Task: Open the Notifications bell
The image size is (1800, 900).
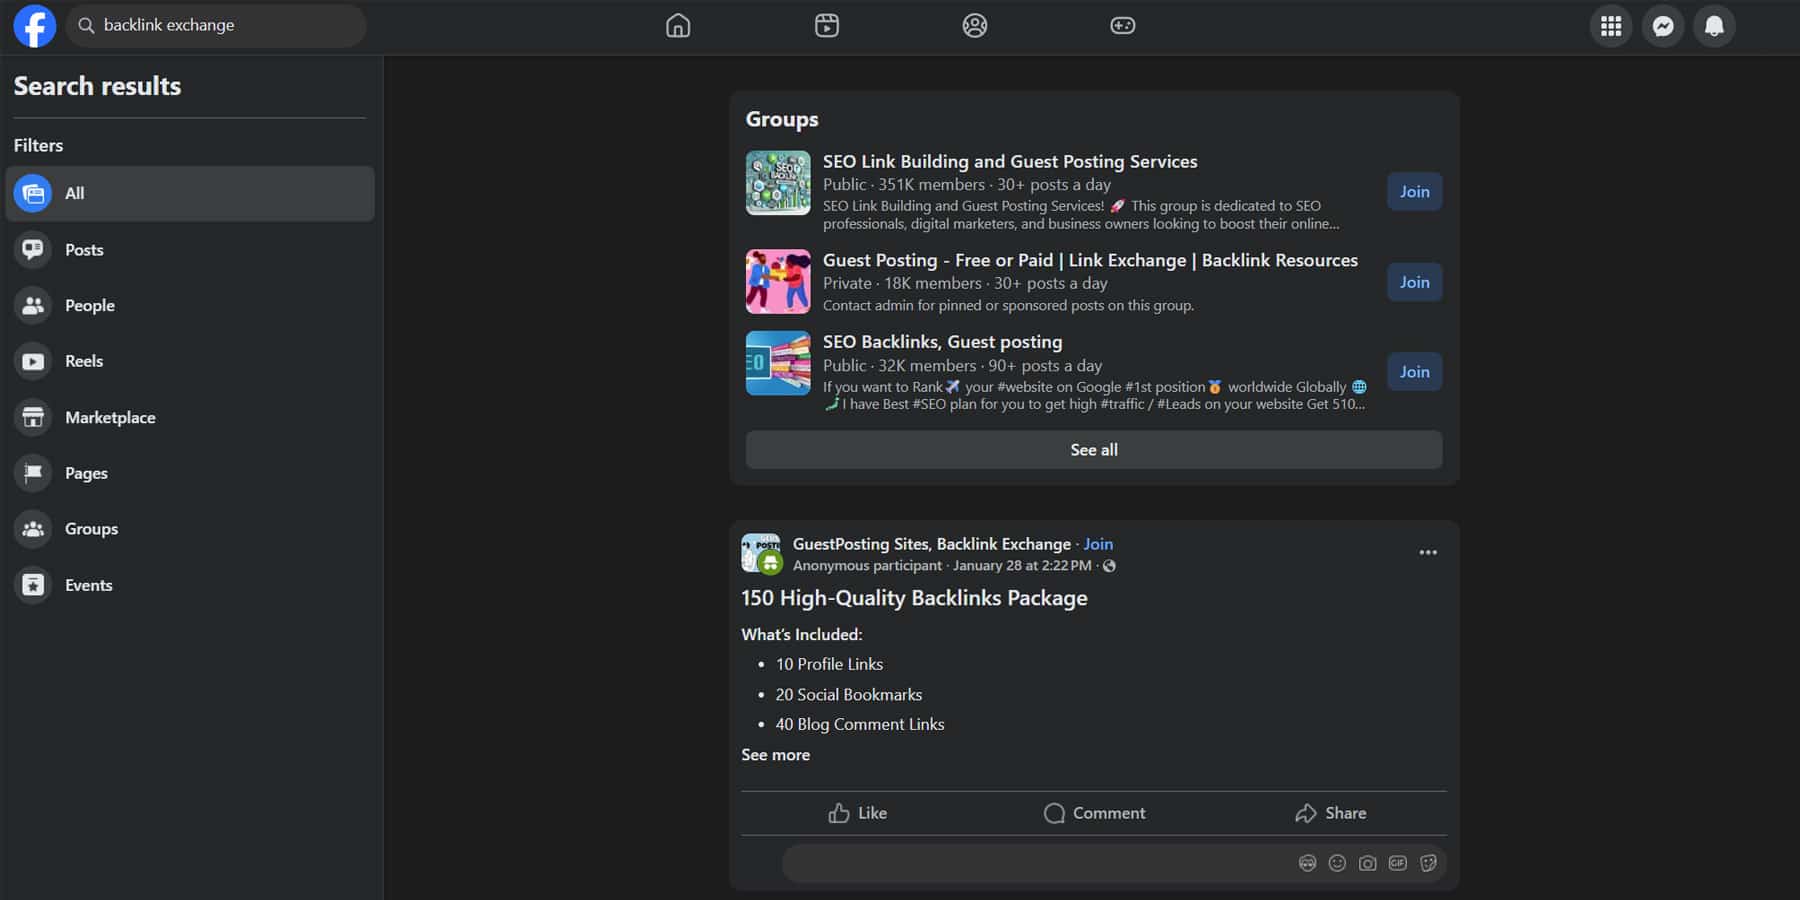Action: point(1715,26)
